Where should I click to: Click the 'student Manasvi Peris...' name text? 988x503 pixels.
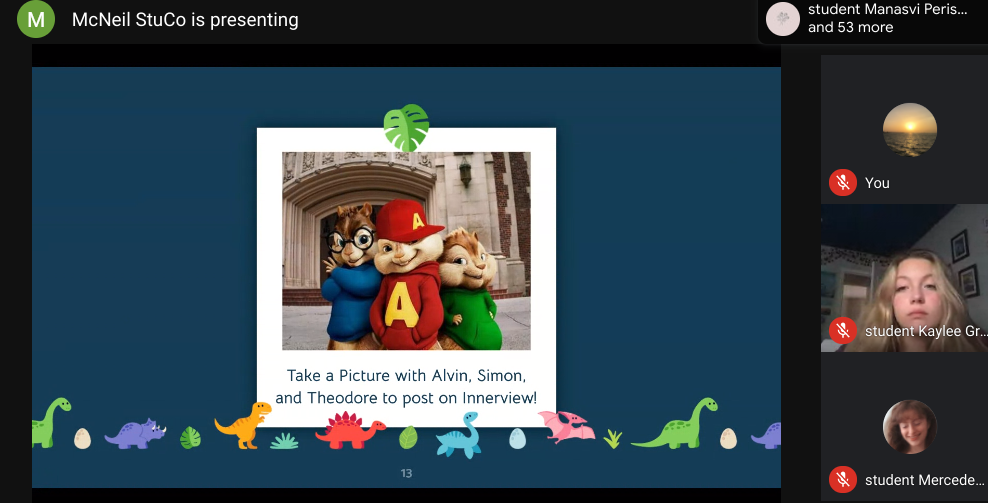coord(887,9)
